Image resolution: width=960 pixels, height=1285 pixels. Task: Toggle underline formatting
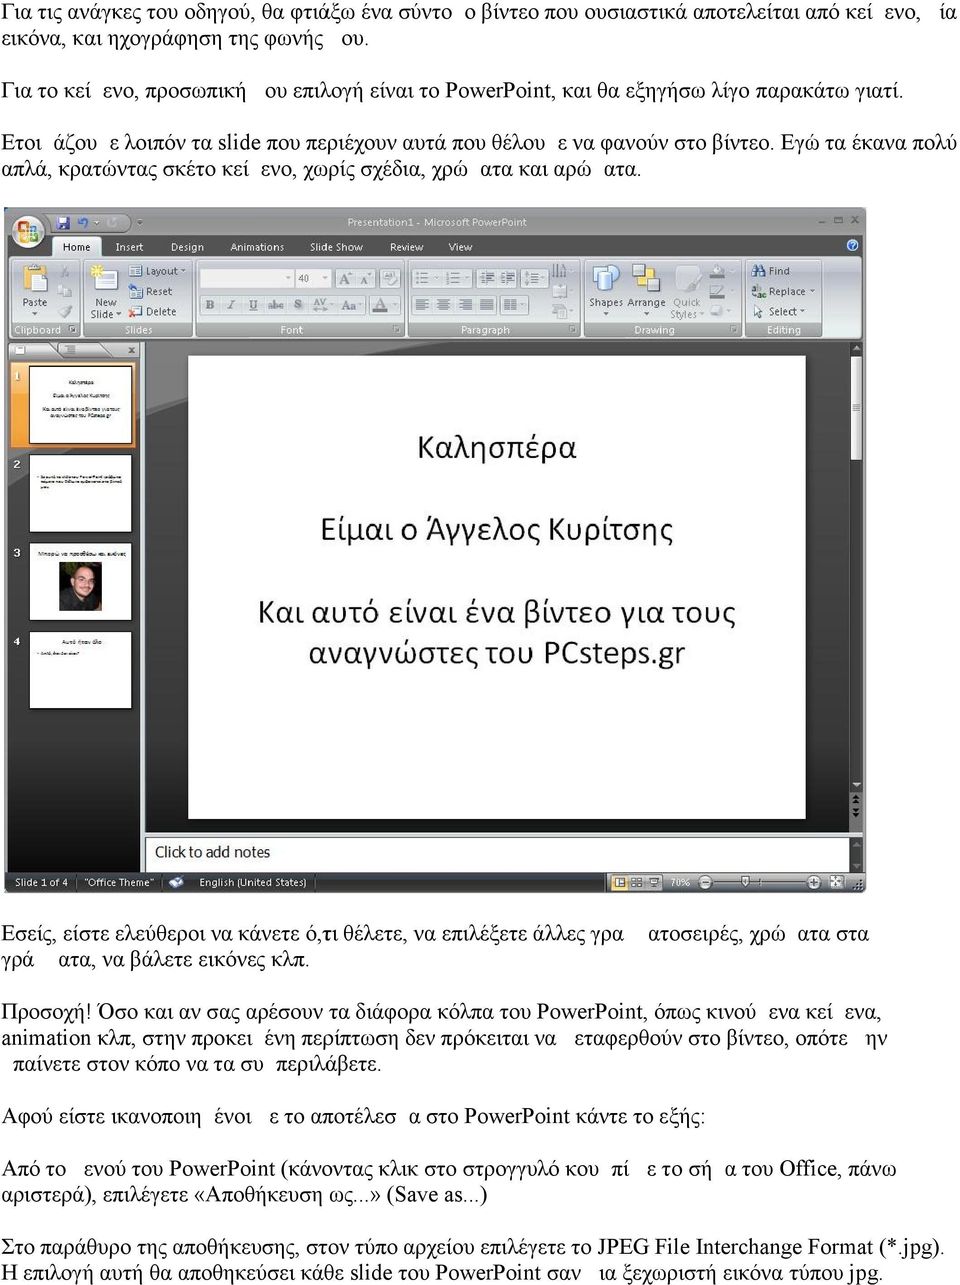click(x=253, y=305)
